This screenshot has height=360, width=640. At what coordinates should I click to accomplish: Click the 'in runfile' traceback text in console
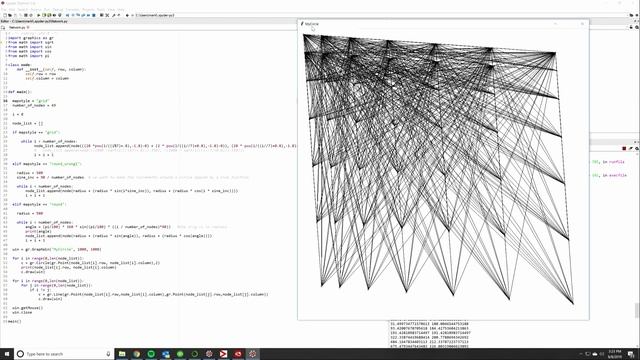coord(613,162)
